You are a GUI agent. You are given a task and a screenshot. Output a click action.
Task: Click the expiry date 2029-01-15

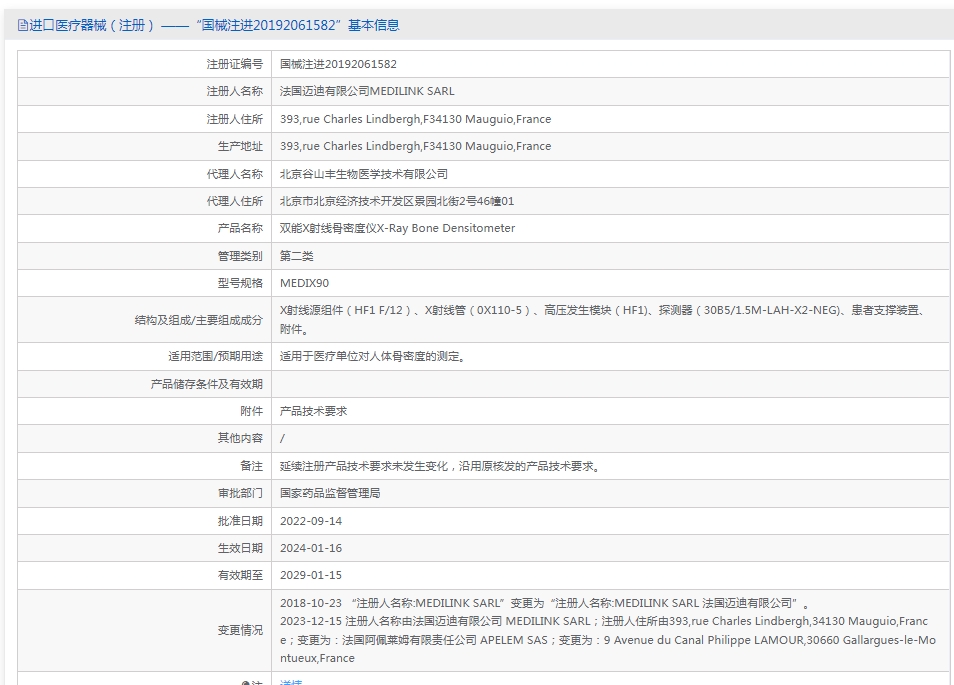[311, 575]
